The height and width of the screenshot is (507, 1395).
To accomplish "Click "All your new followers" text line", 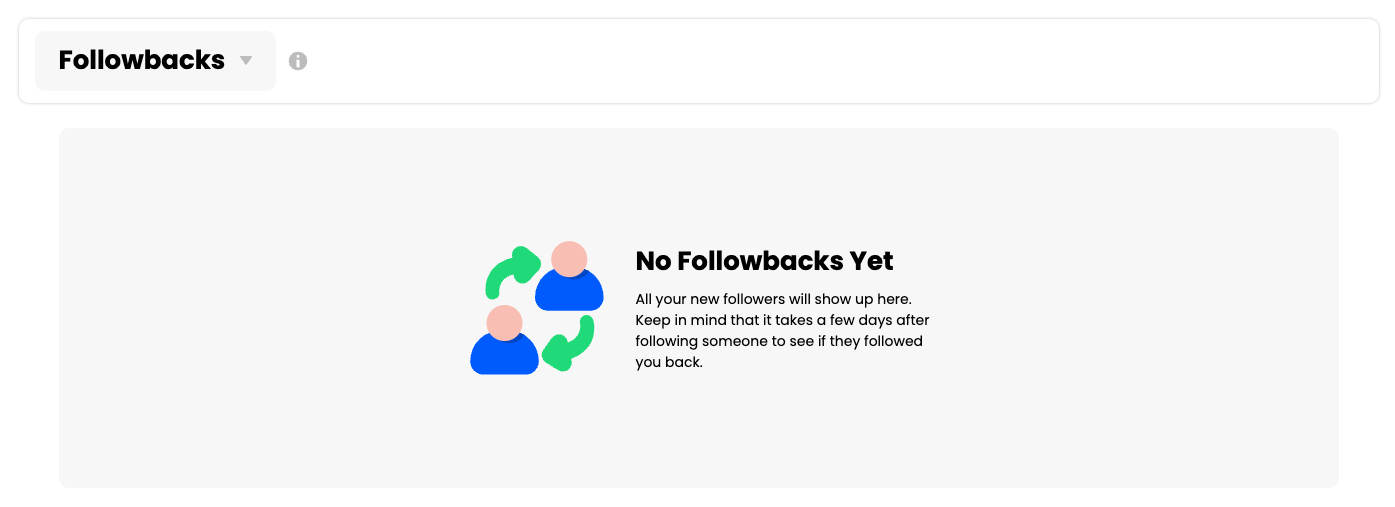I will 774,299.
